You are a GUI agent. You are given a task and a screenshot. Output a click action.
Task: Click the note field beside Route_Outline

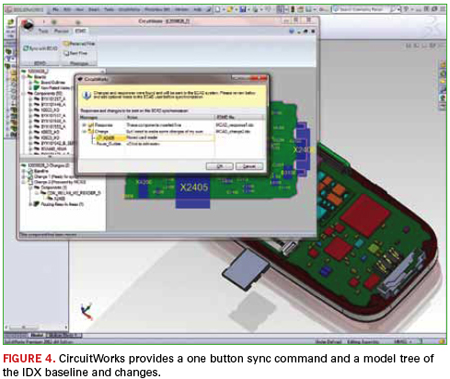coord(170,144)
